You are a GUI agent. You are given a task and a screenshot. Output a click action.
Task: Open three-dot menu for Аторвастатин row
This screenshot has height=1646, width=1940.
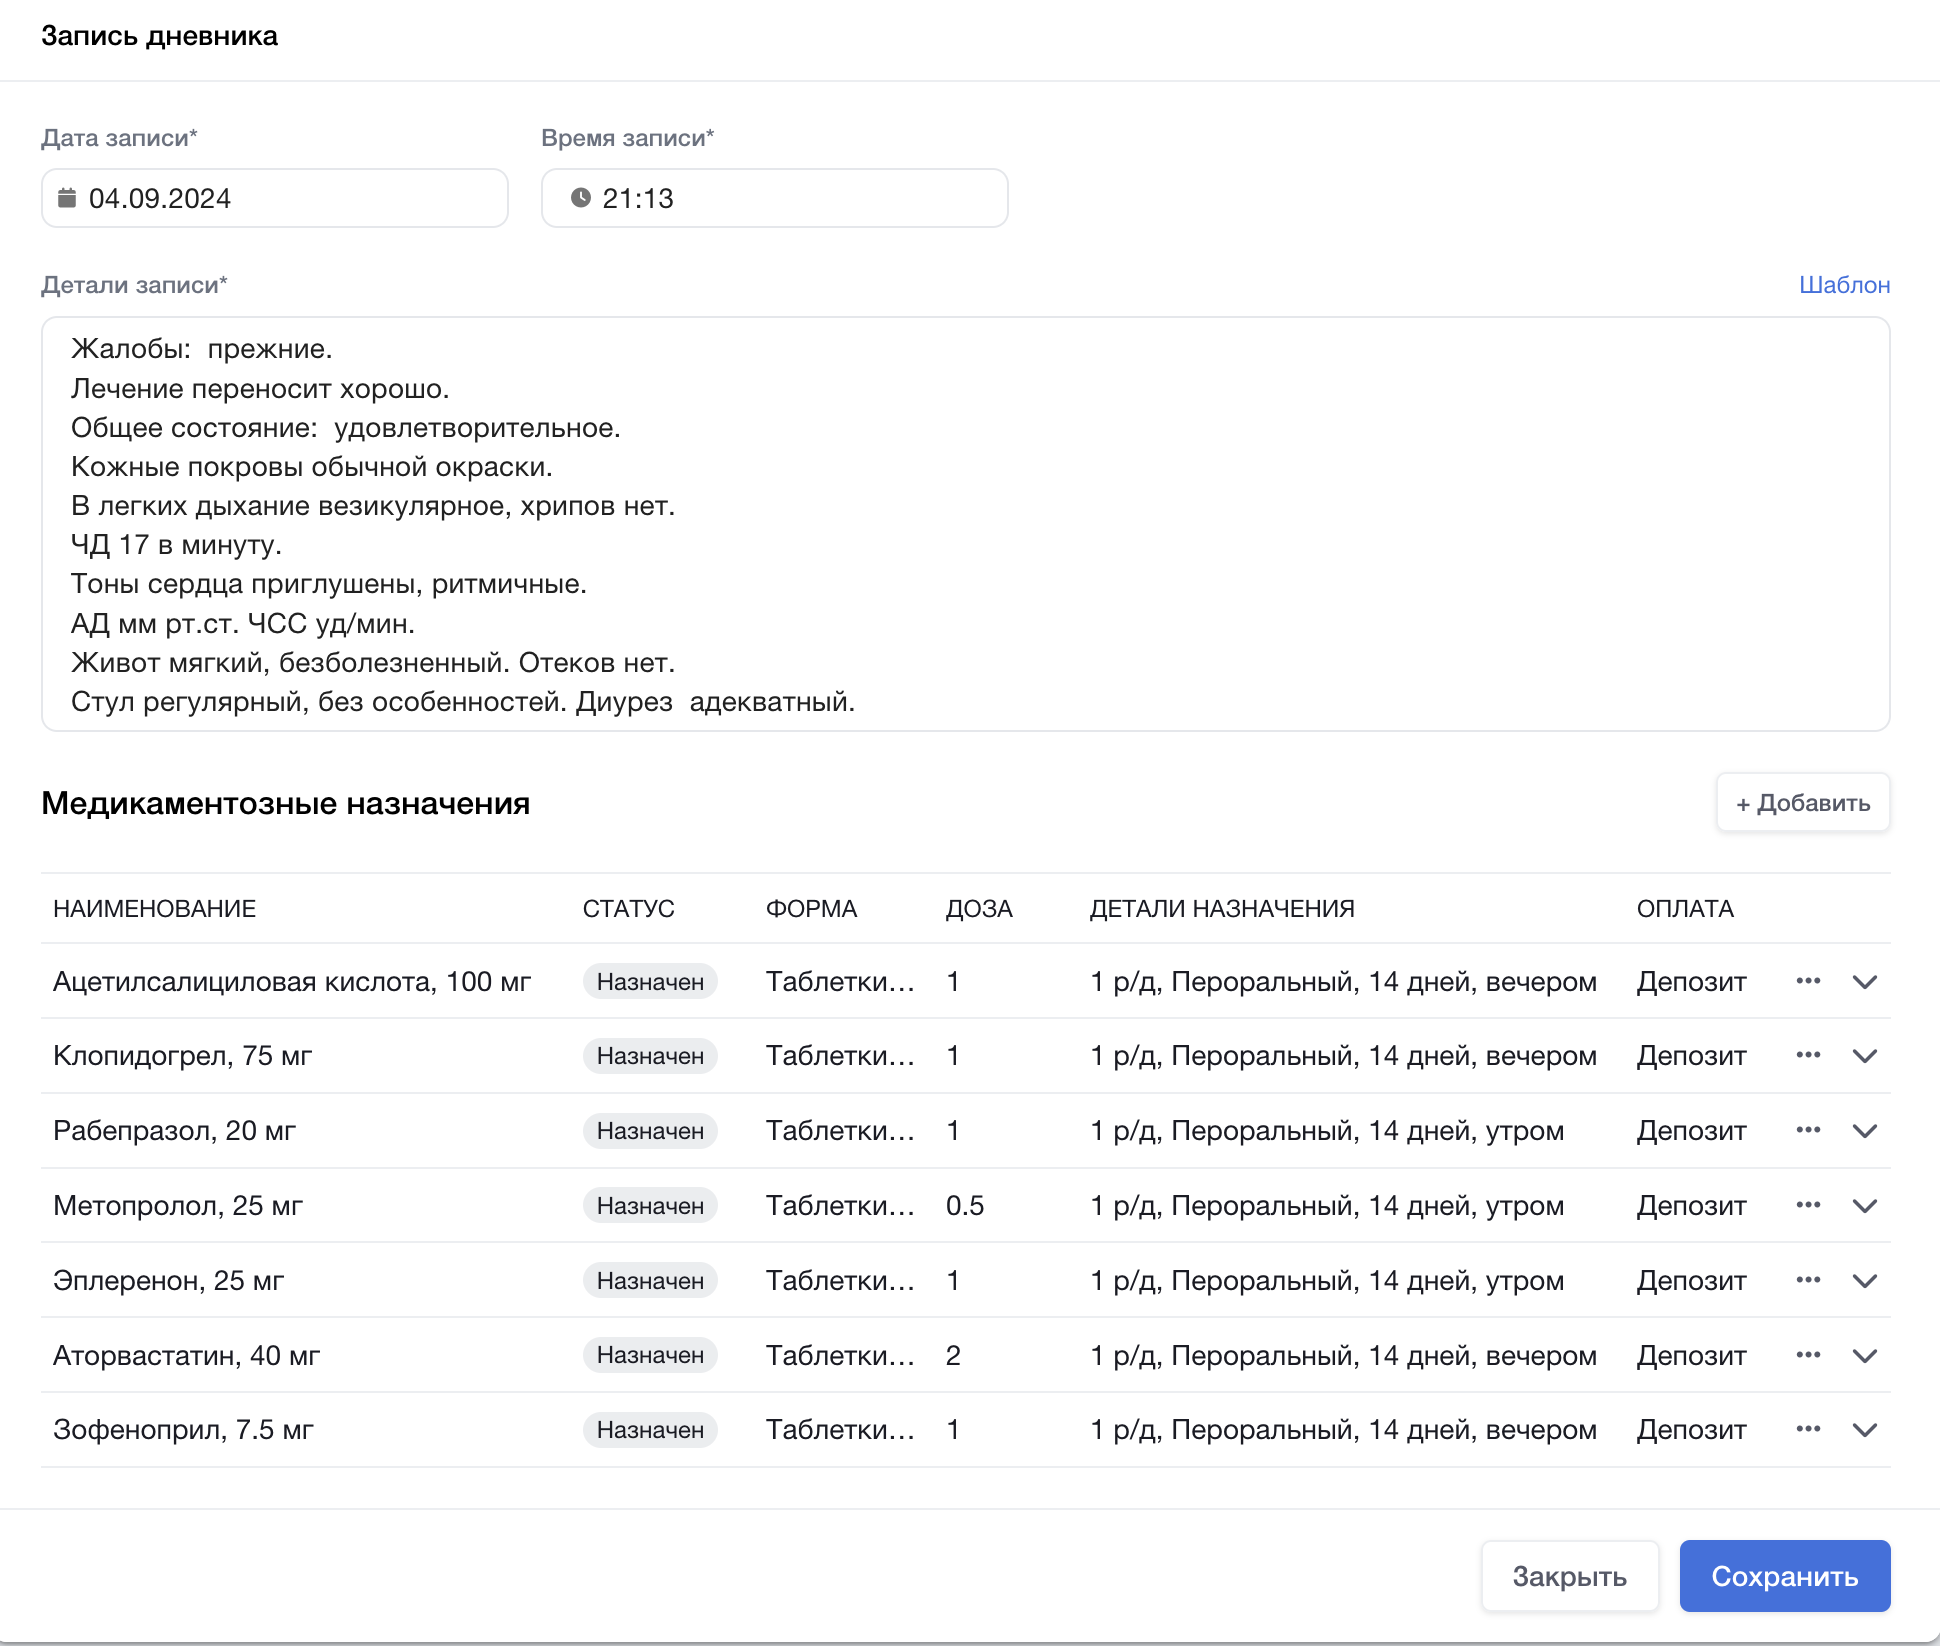coord(1808,1355)
